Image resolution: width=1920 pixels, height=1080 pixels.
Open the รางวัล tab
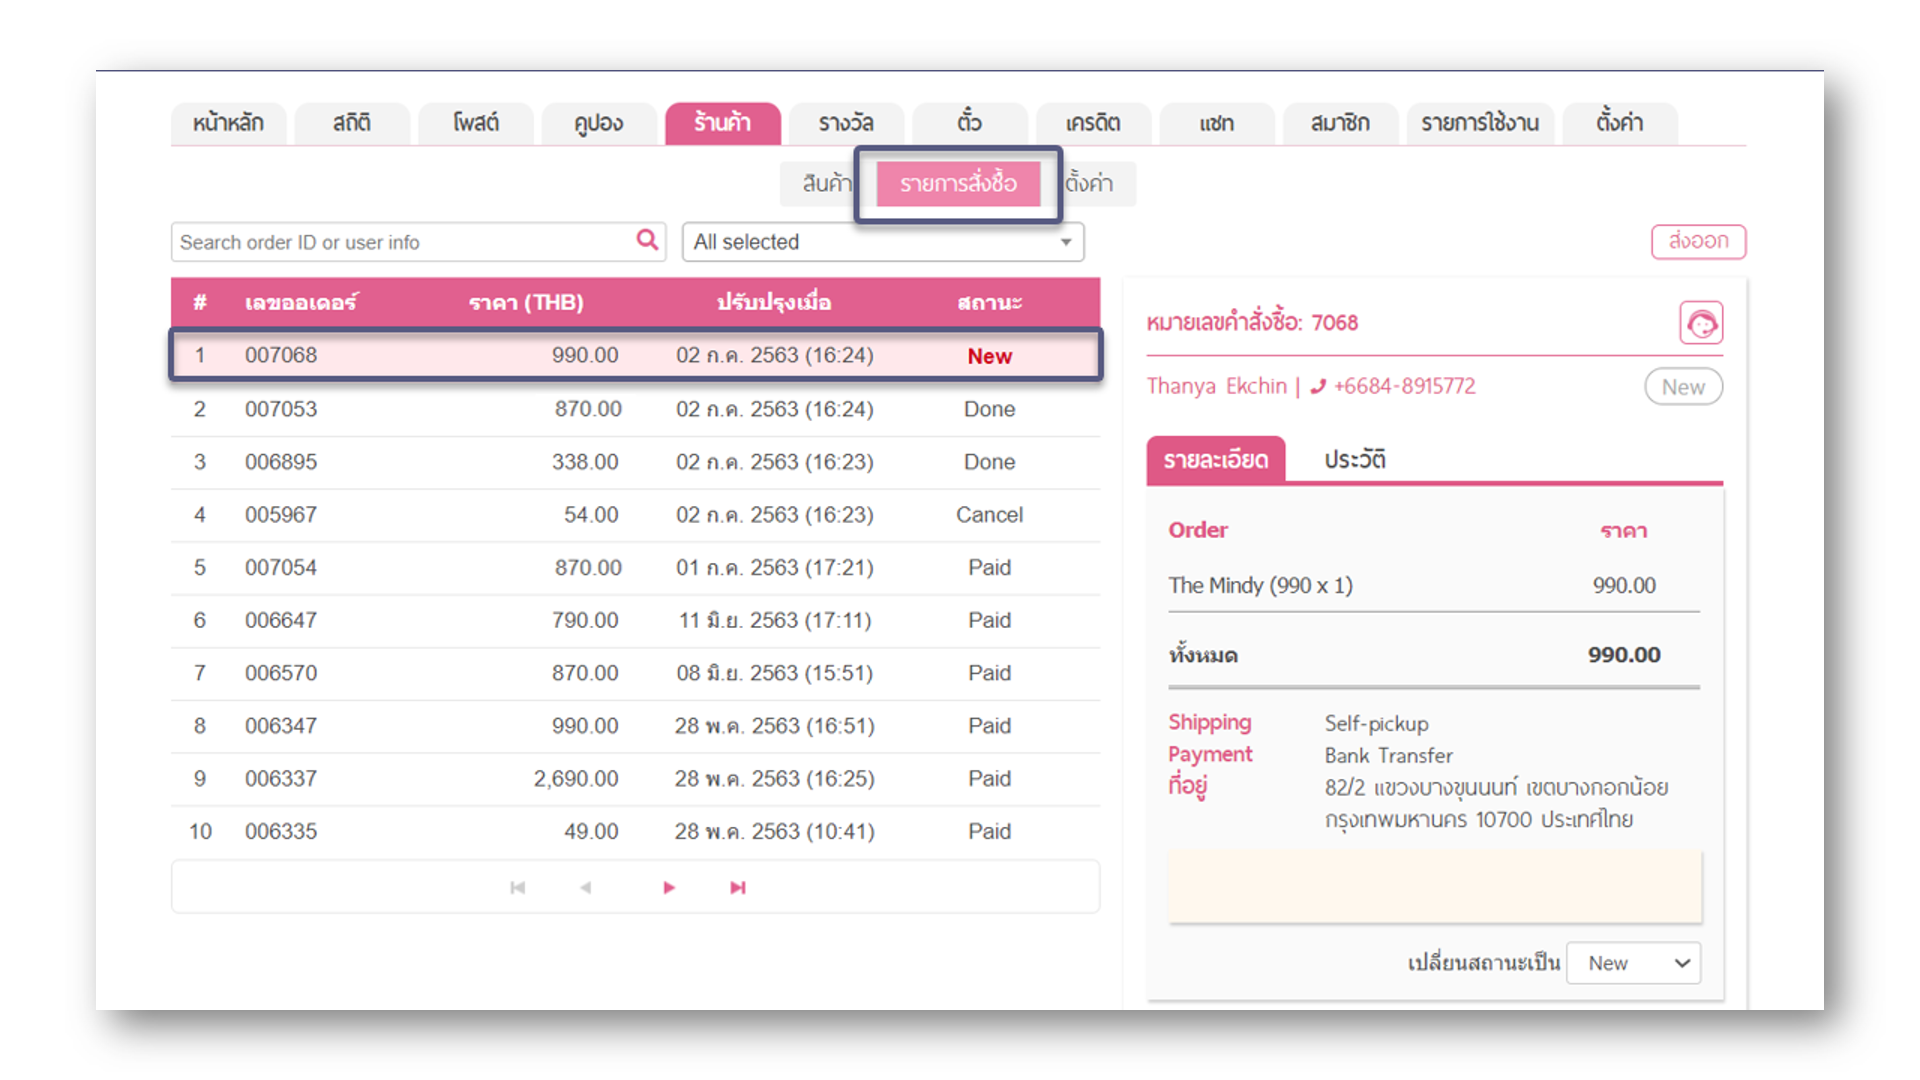coord(846,123)
